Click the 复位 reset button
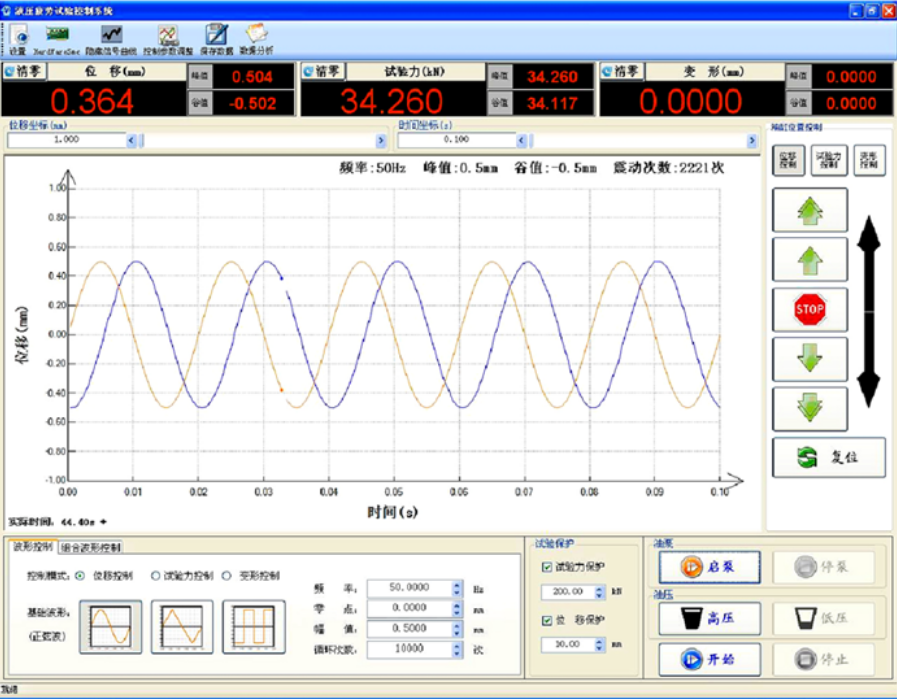This screenshot has height=699, width=897. 828,457
